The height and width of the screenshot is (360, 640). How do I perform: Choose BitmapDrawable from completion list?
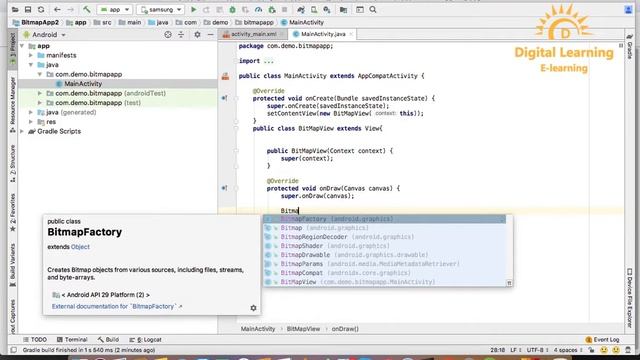[384, 255]
